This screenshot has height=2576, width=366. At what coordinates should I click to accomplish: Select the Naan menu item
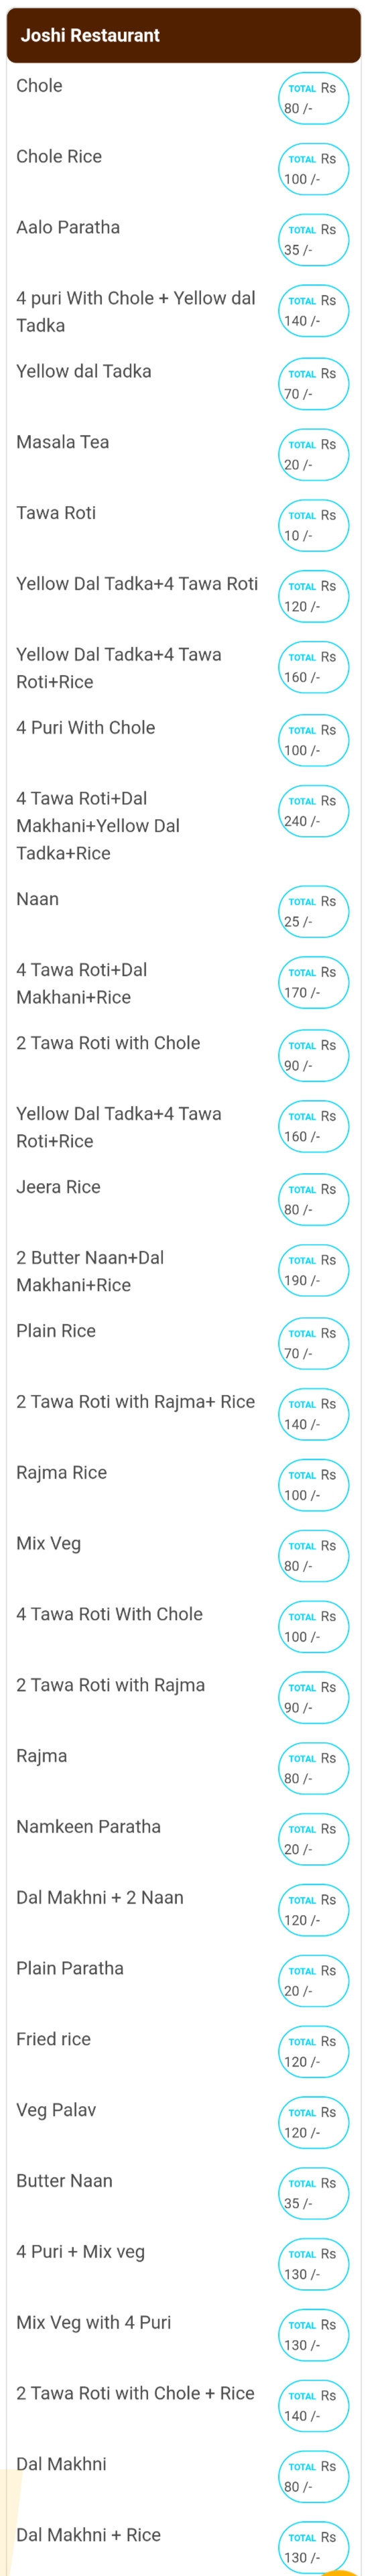[x=38, y=899]
